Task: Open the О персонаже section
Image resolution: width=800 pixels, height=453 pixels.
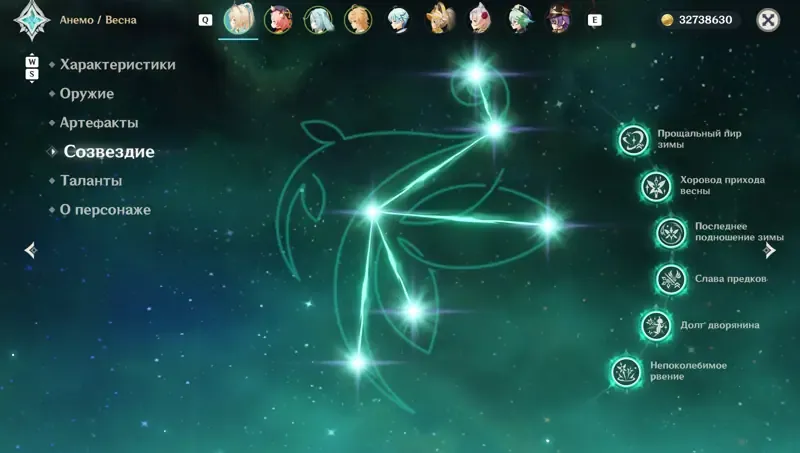Action: pyautogui.click(x=105, y=210)
